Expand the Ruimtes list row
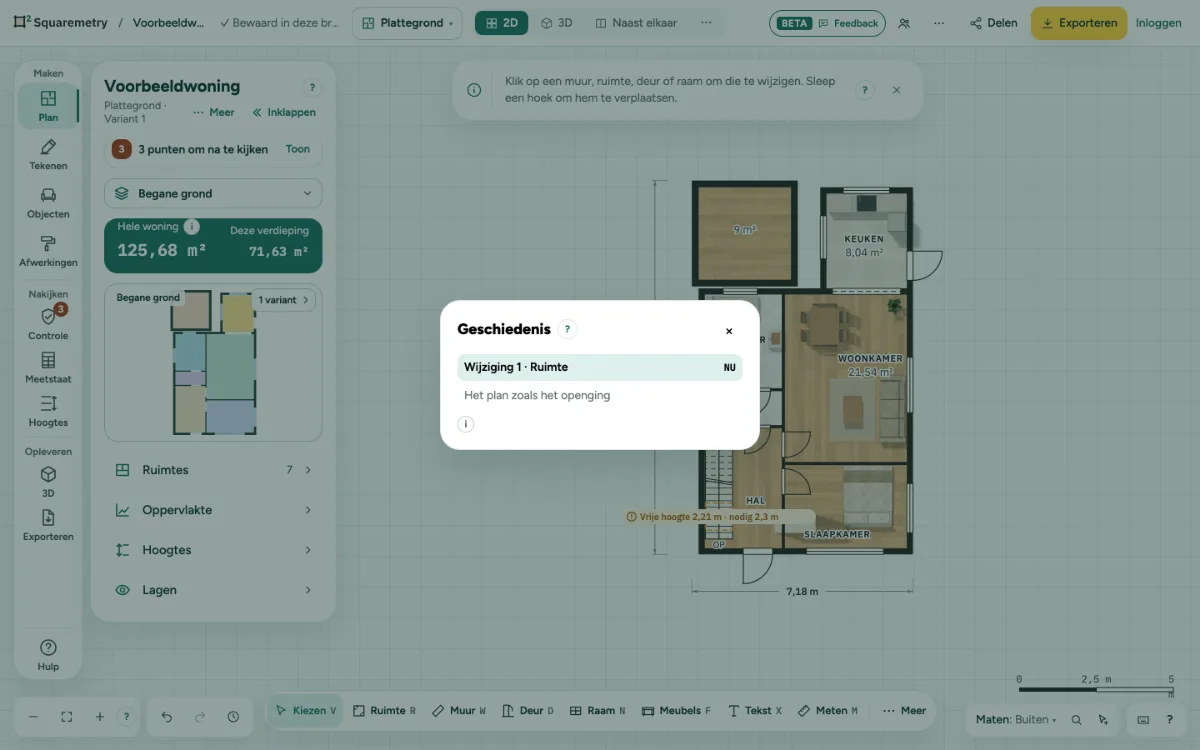Image resolution: width=1200 pixels, height=750 pixels. click(213, 470)
